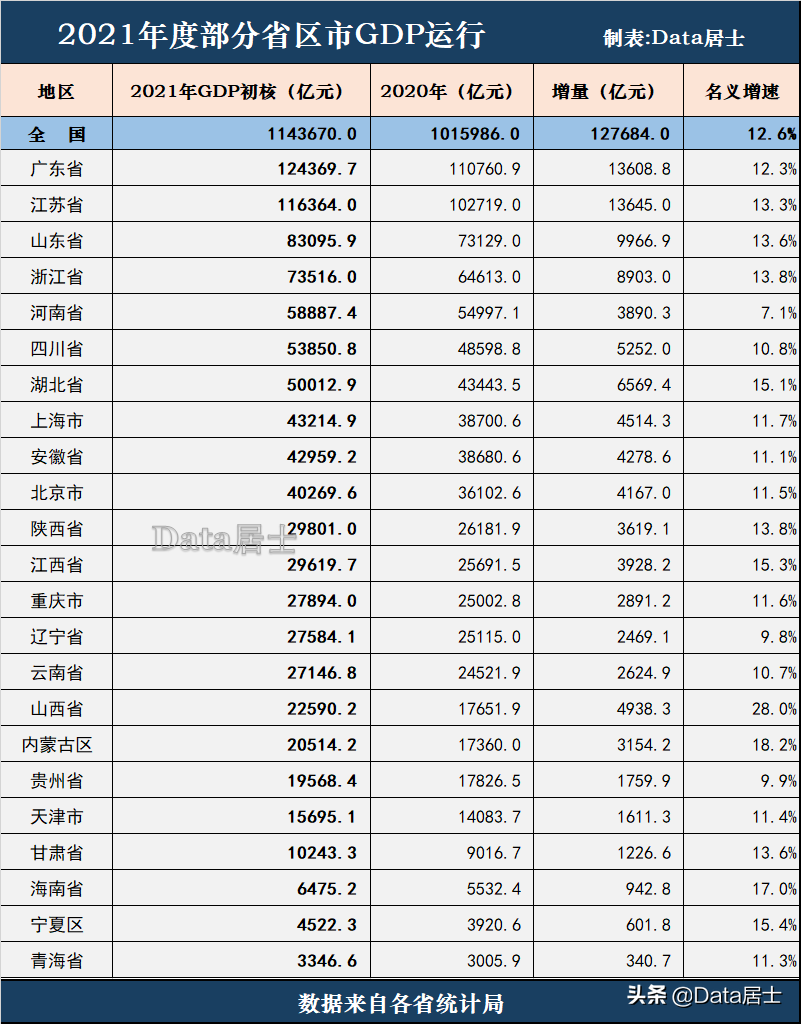Click Shanghai GDP value 43214.9

coord(322,421)
